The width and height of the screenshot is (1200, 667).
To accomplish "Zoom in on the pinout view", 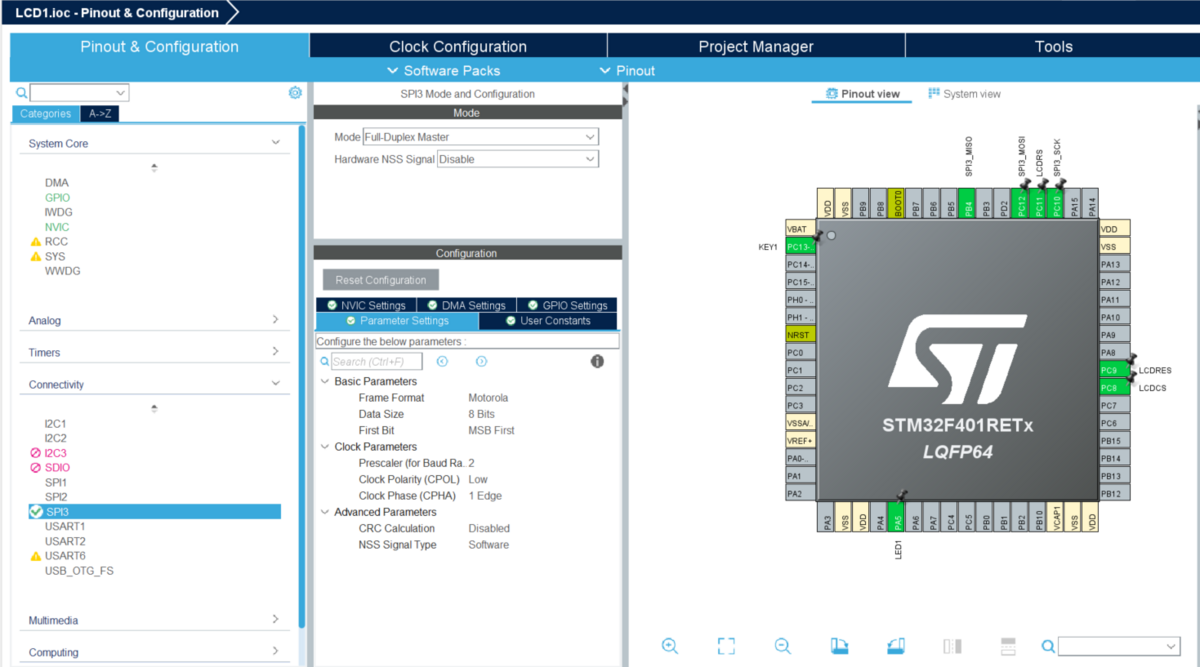I will (x=670, y=646).
